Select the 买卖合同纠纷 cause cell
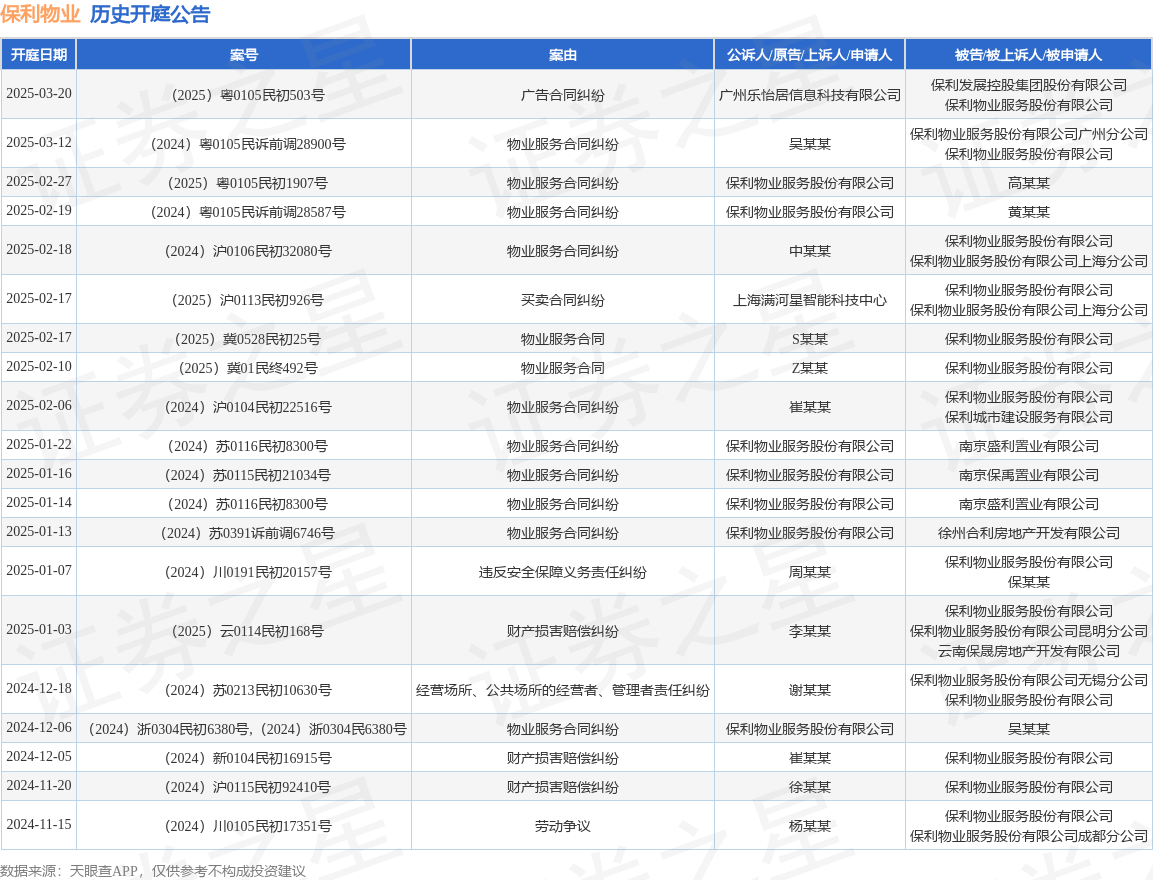Image resolution: width=1153 pixels, height=880 pixels. 563,300
